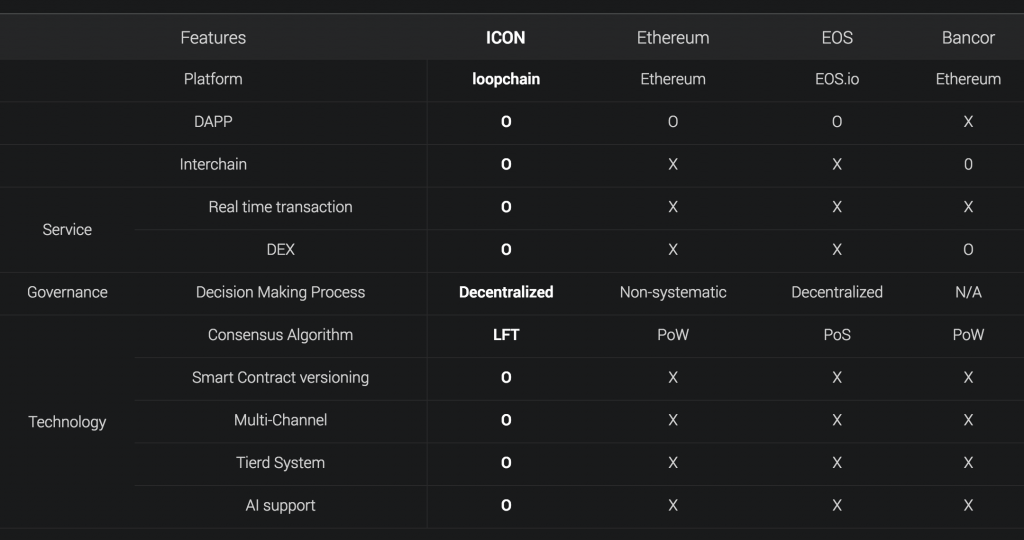The height and width of the screenshot is (540, 1024).
Task: Click "Non-systematic" in the Ethereum column
Action: point(673,292)
